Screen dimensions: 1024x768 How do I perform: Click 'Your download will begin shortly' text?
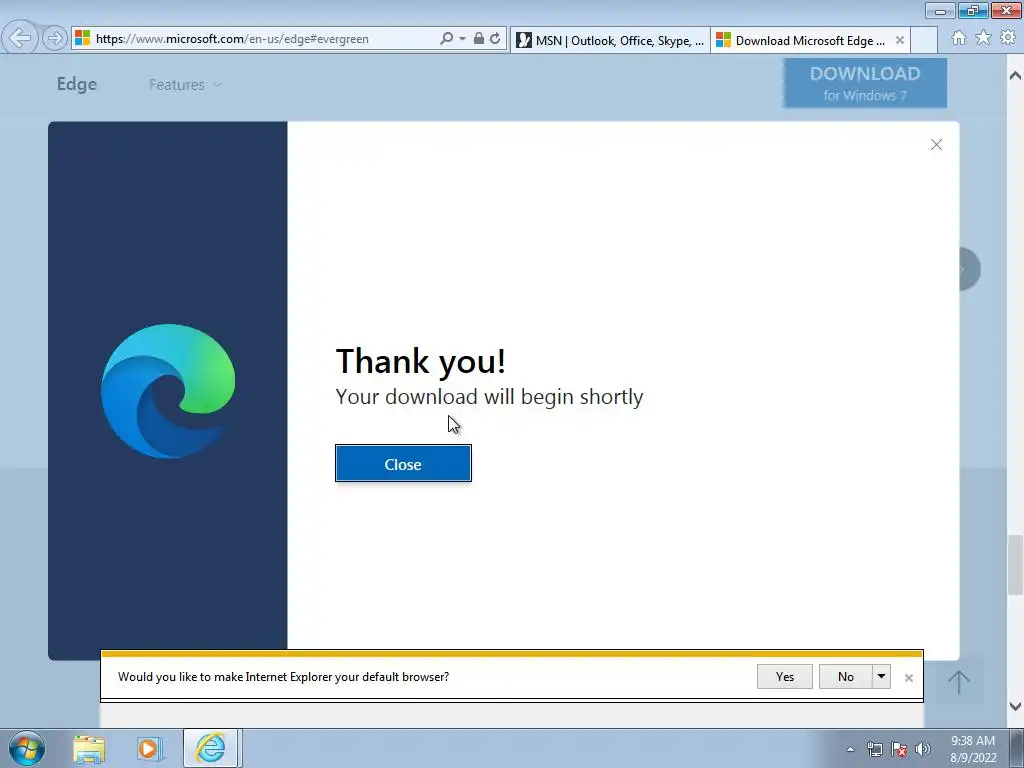(489, 396)
